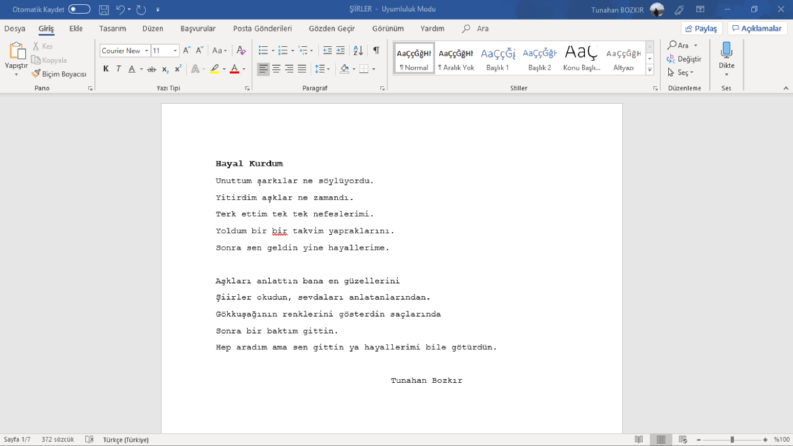Justify text

(x=302, y=69)
